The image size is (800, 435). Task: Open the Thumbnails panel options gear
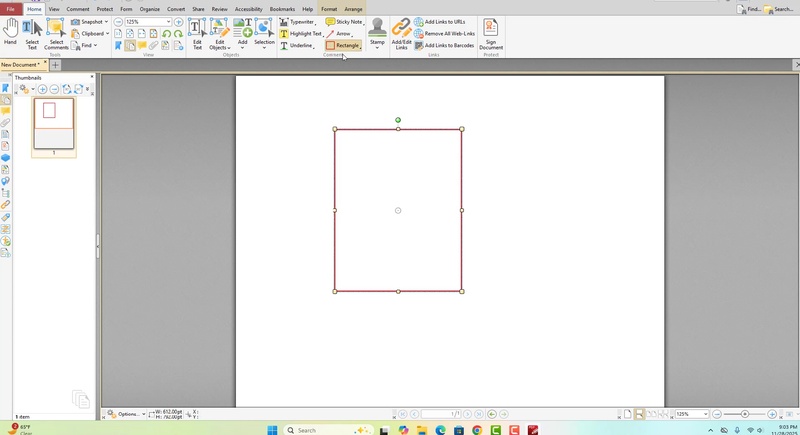tap(25, 89)
